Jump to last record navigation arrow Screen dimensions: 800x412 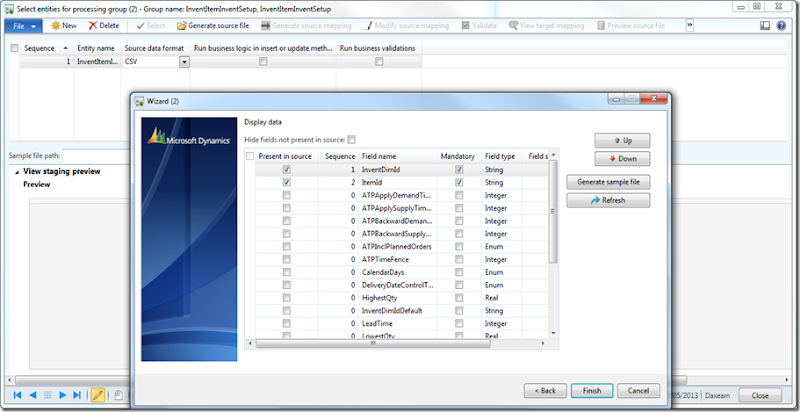77,396
